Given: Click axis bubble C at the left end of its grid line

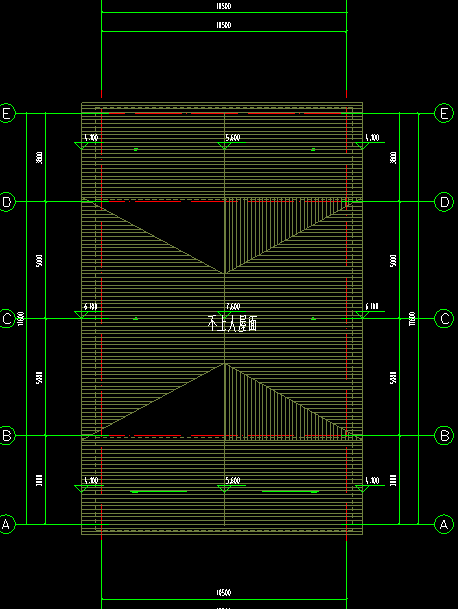Looking at the screenshot, I should (7, 319).
